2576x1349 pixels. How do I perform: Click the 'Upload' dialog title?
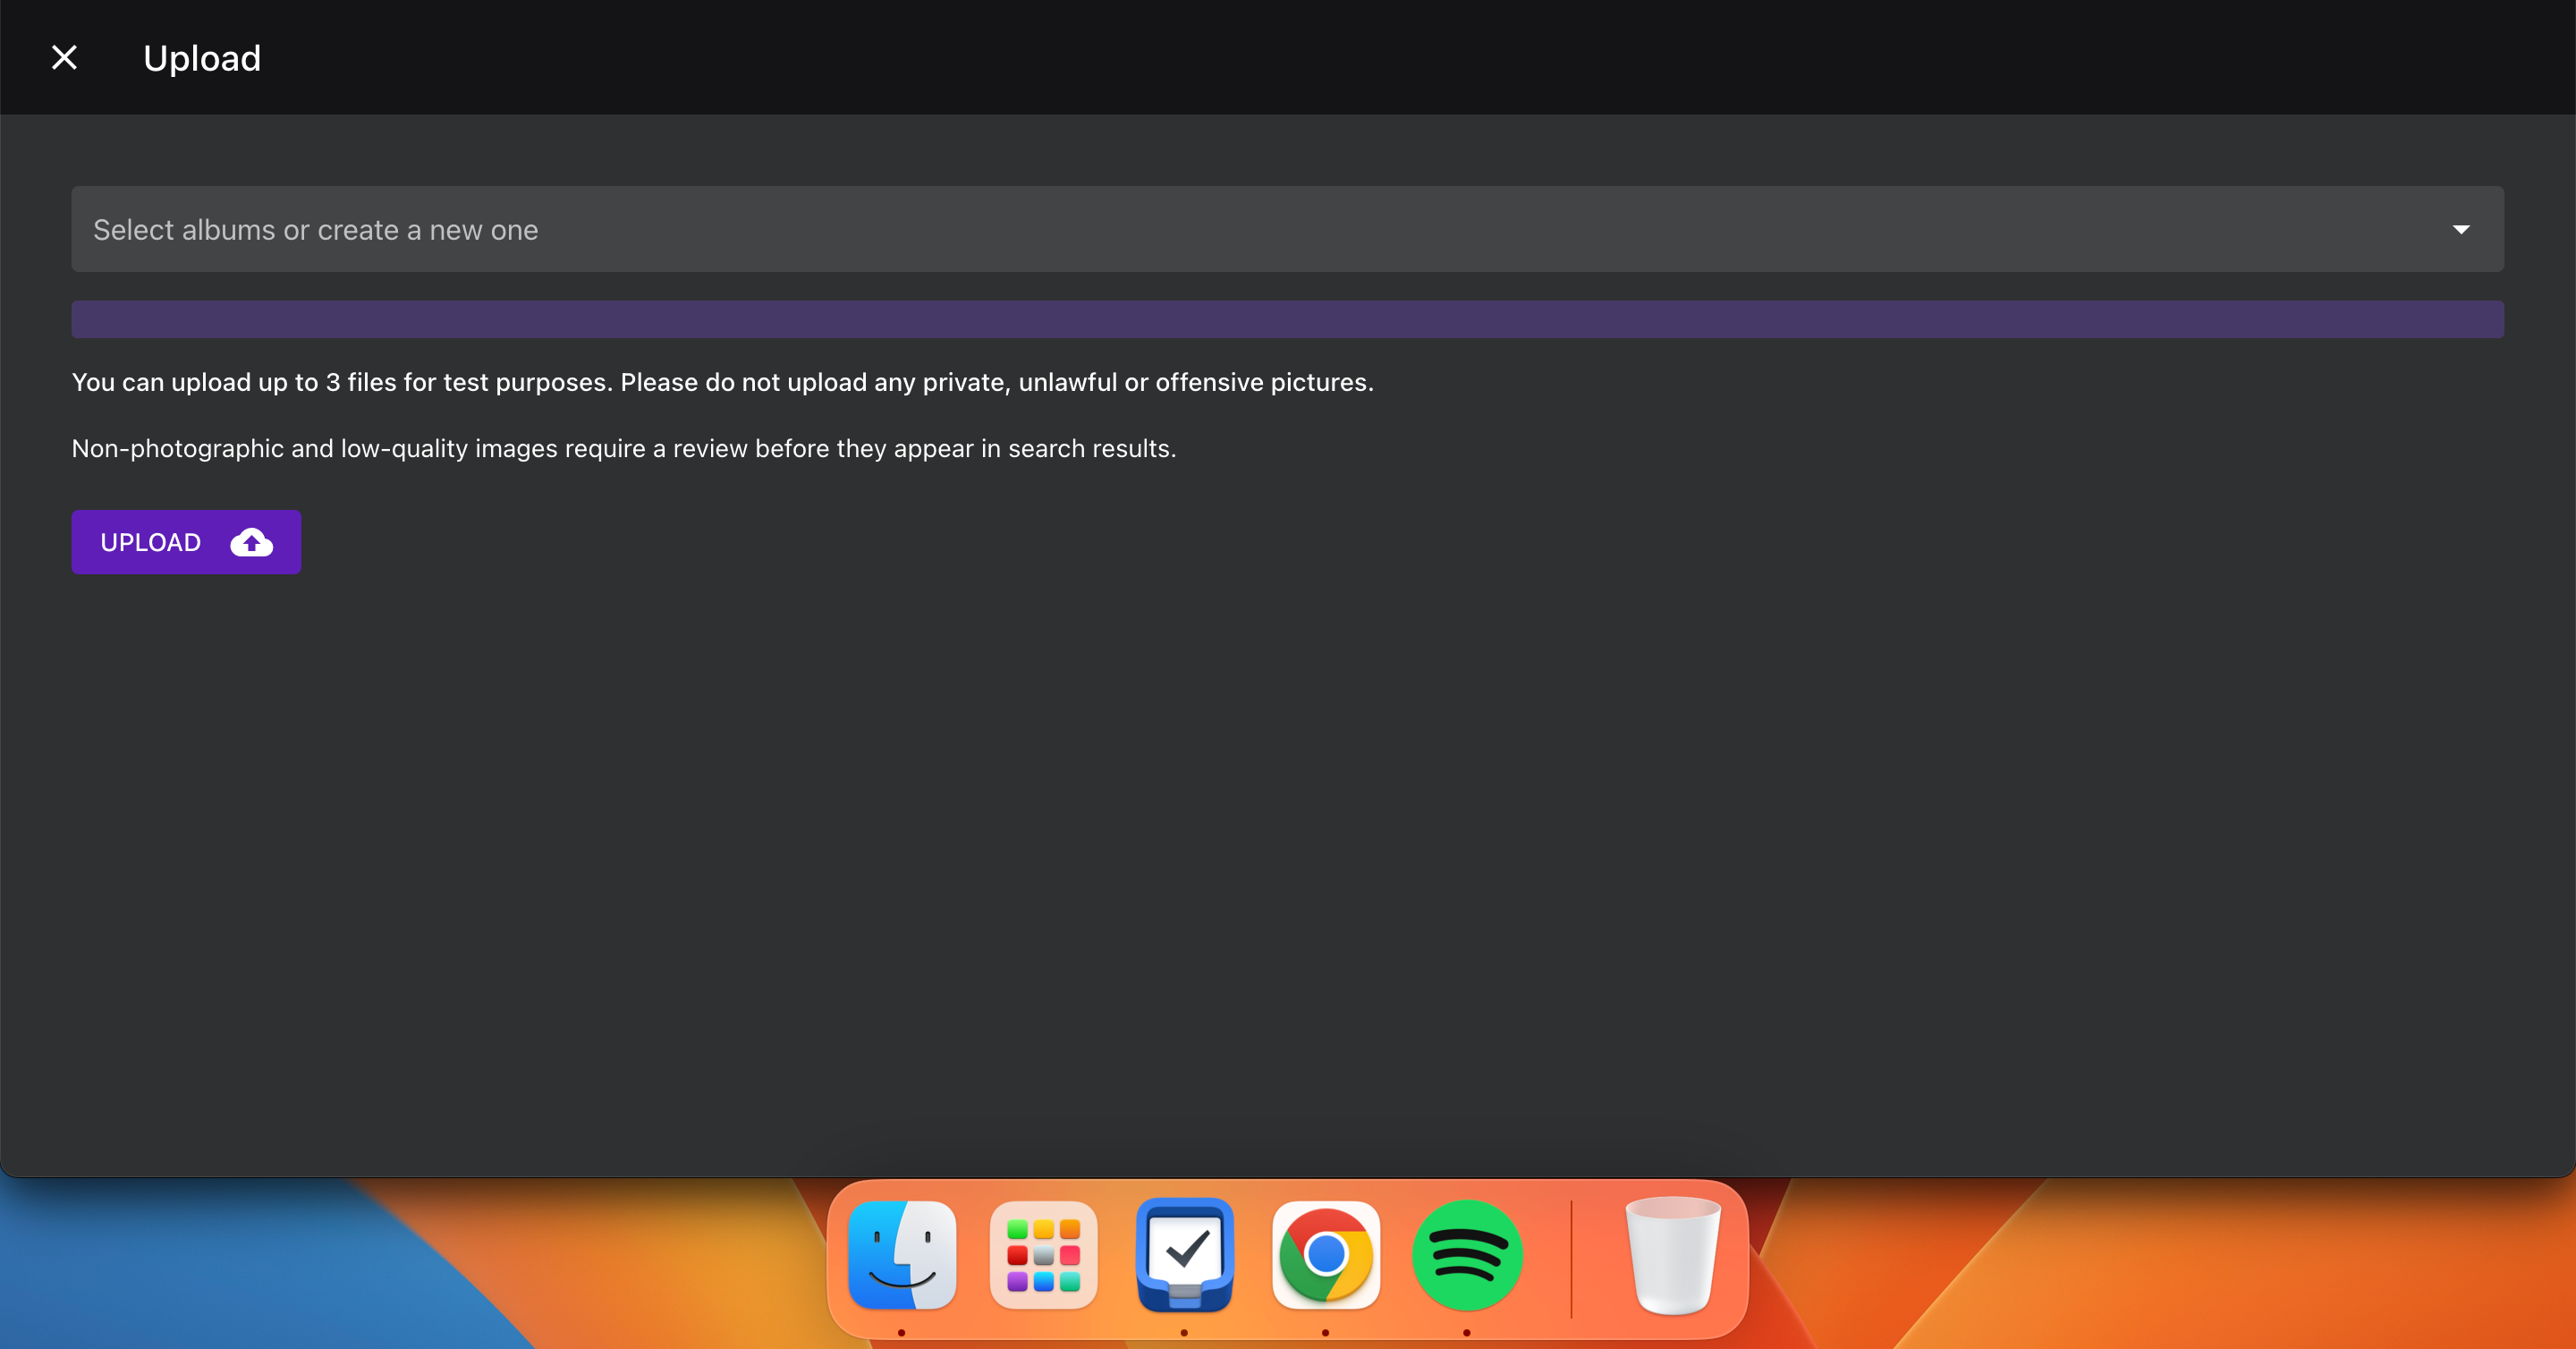tap(202, 58)
